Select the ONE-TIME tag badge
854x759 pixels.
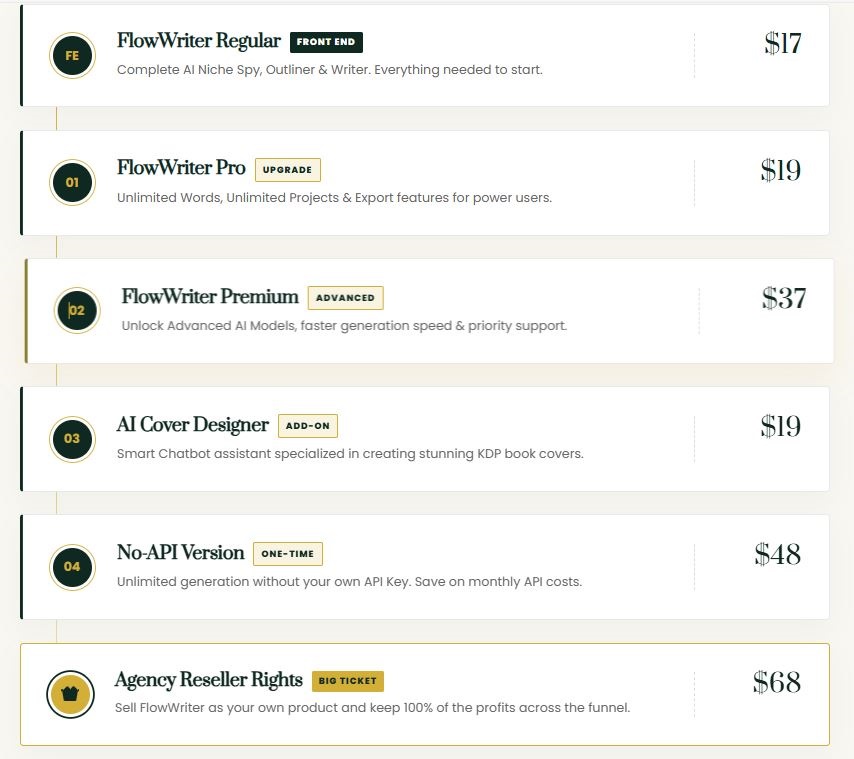click(x=288, y=553)
